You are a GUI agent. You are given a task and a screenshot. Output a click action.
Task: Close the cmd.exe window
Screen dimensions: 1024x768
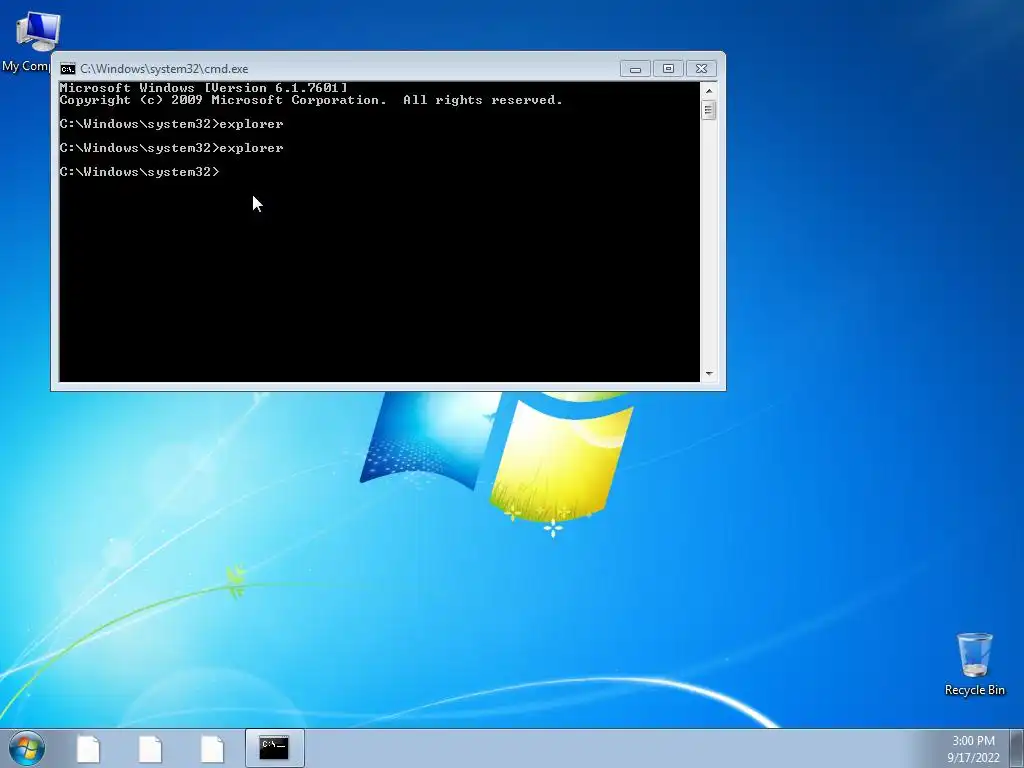701,69
